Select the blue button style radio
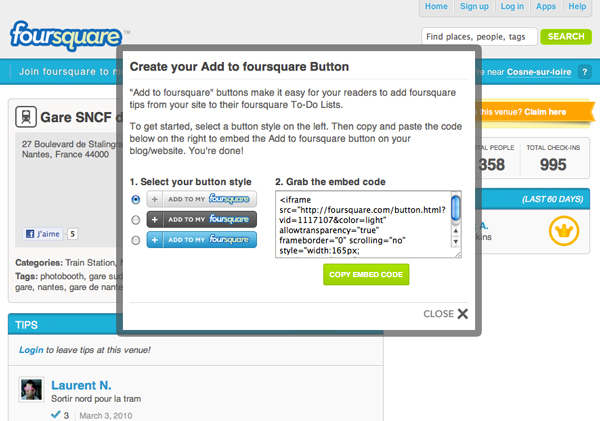This screenshot has height=421, width=600. pos(135,240)
